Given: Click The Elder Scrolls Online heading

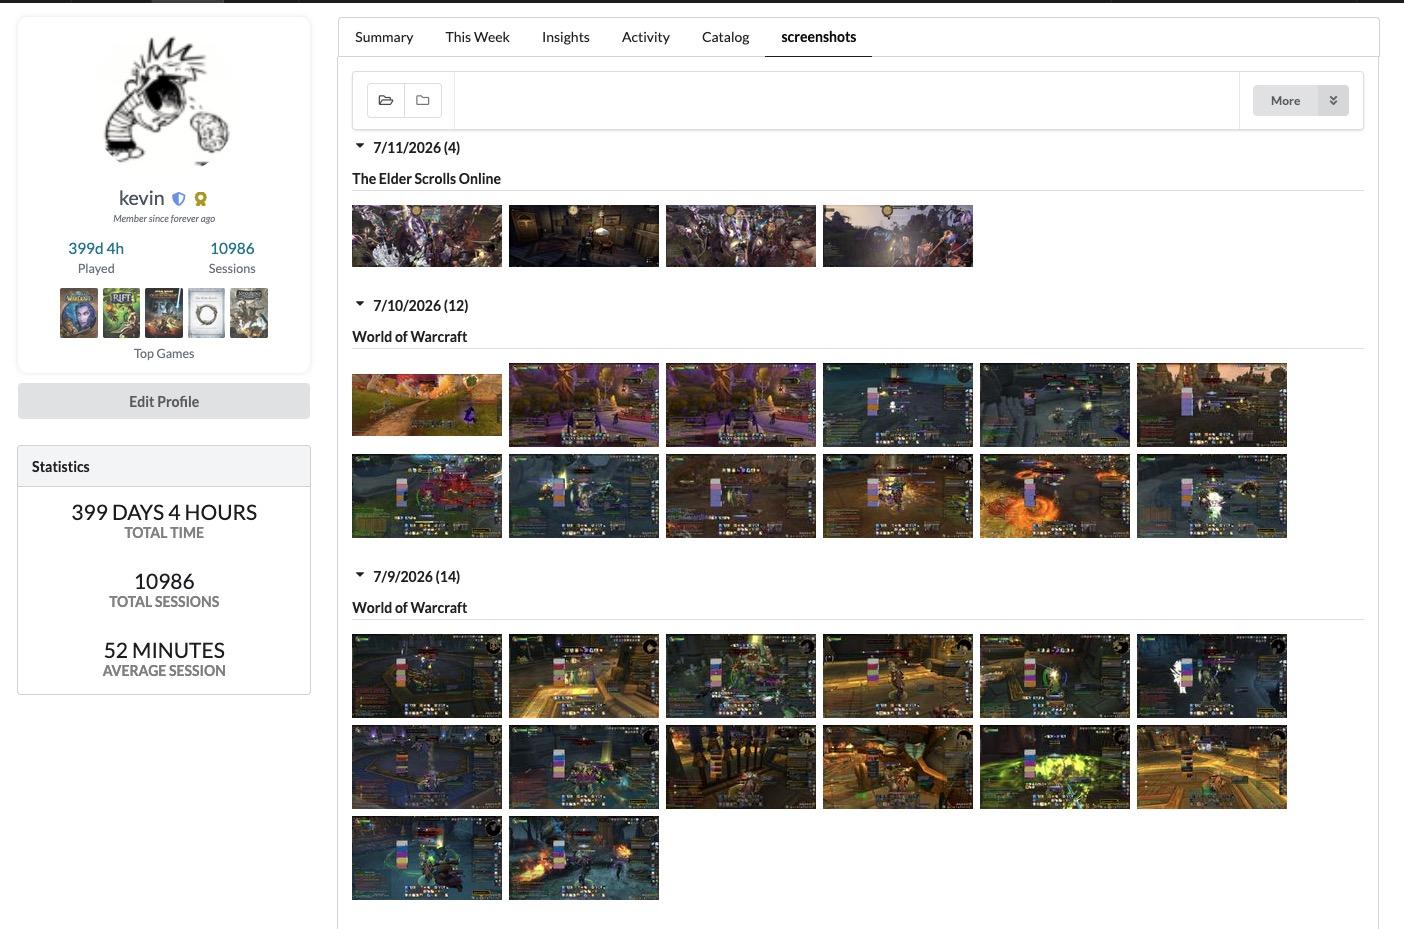Looking at the screenshot, I should 426,178.
